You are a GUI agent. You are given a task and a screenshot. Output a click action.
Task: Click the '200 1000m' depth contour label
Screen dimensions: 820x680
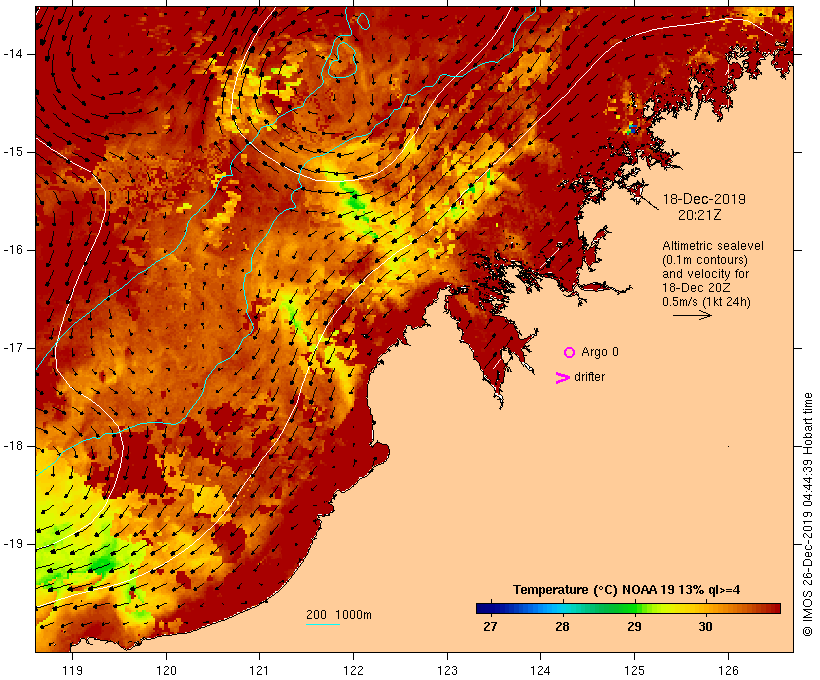coord(339,615)
